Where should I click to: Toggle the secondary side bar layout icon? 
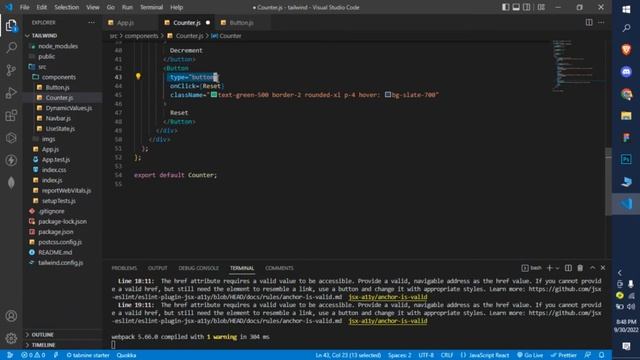pos(527,7)
